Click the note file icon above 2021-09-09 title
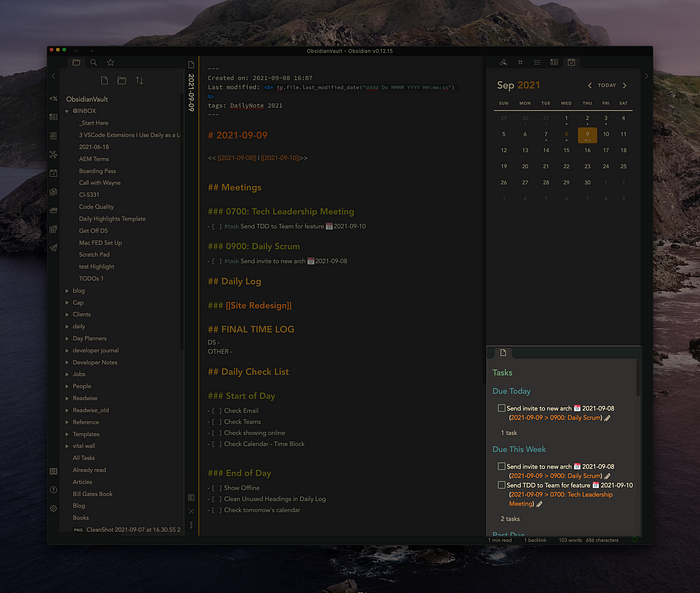This screenshot has height=593, width=700. (x=191, y=65)
